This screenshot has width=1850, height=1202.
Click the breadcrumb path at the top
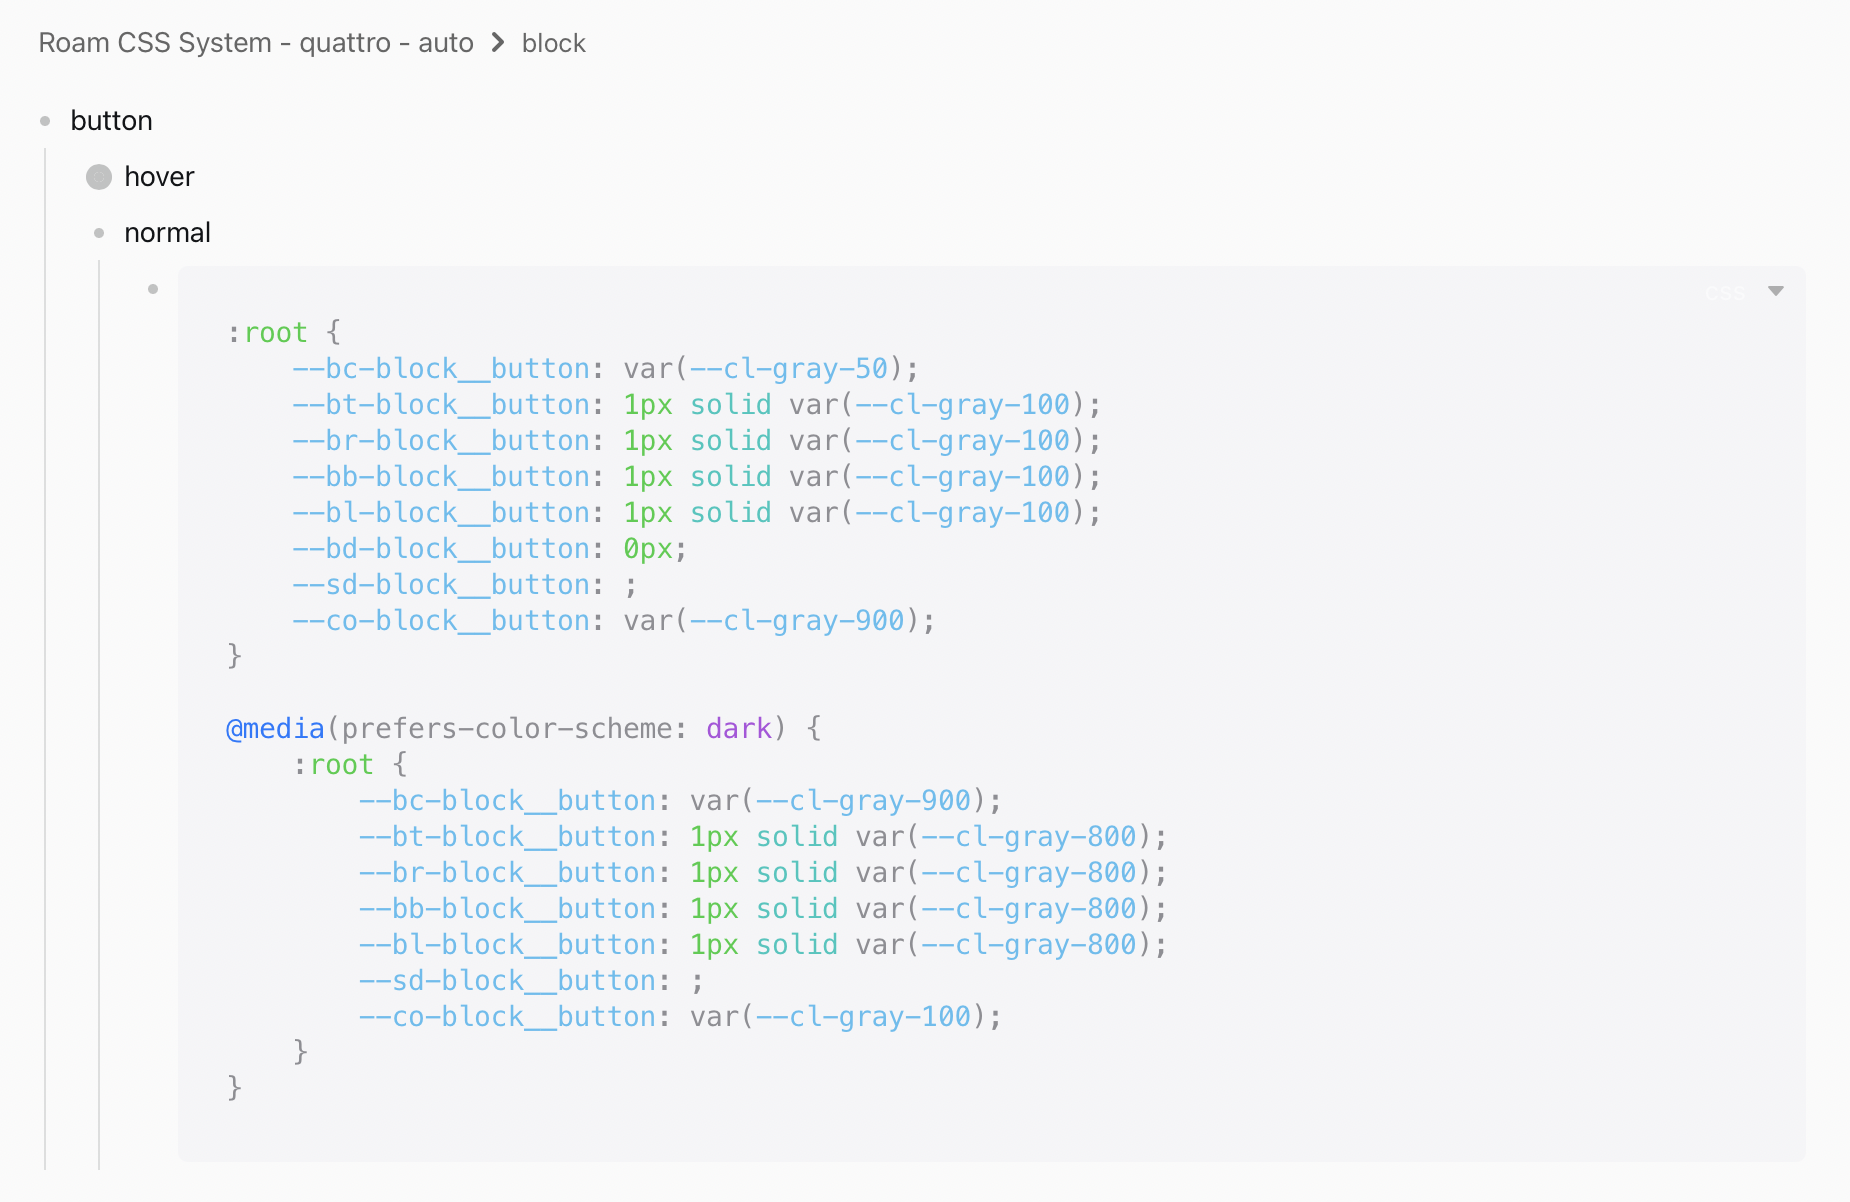300,43
